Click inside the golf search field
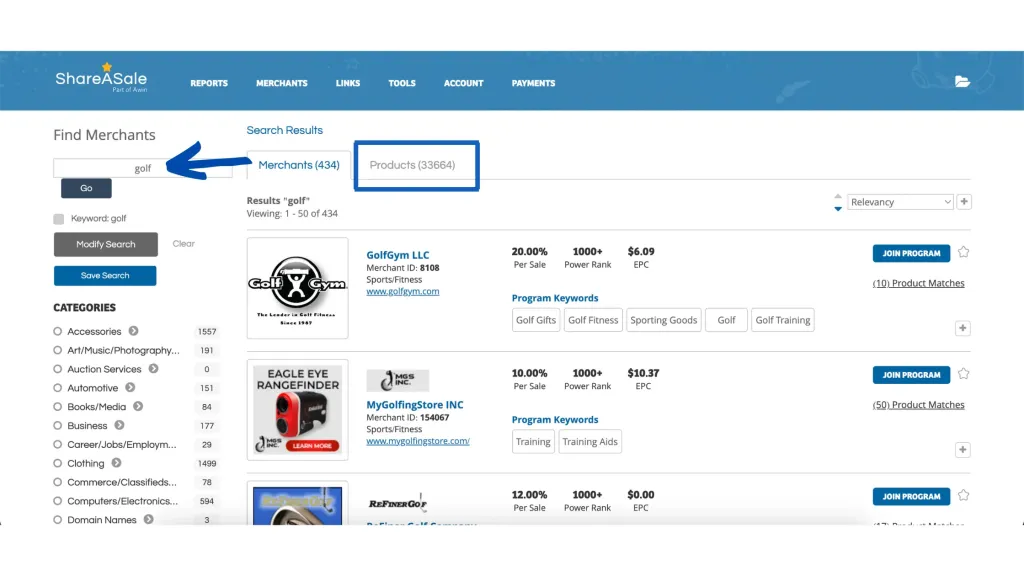Image resolution: width=1024 pixels, height=576 pixels. click(x=142, y=168)
